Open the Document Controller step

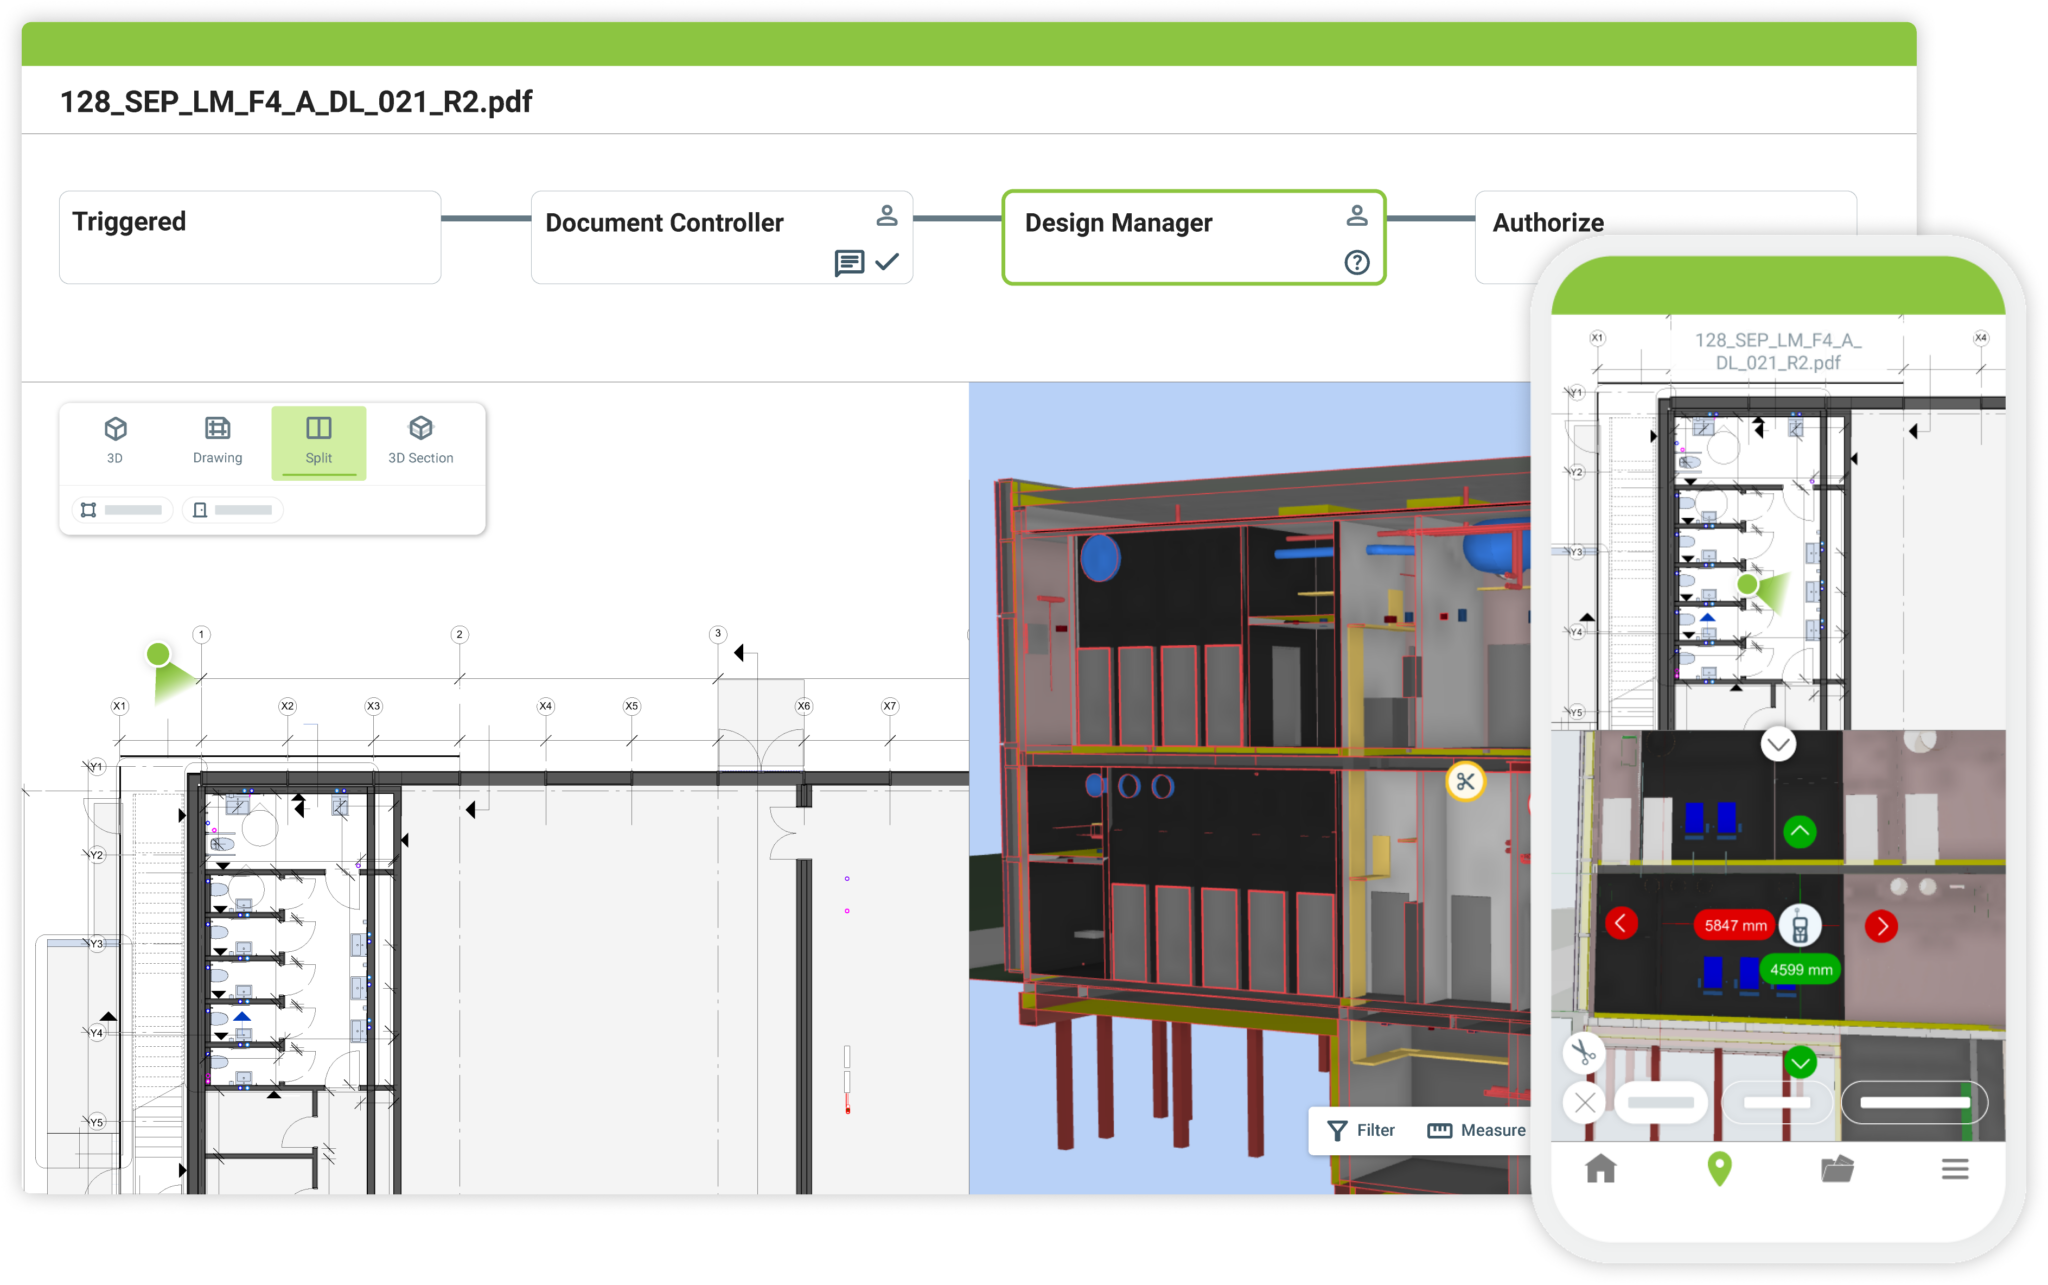click(721, 238)
